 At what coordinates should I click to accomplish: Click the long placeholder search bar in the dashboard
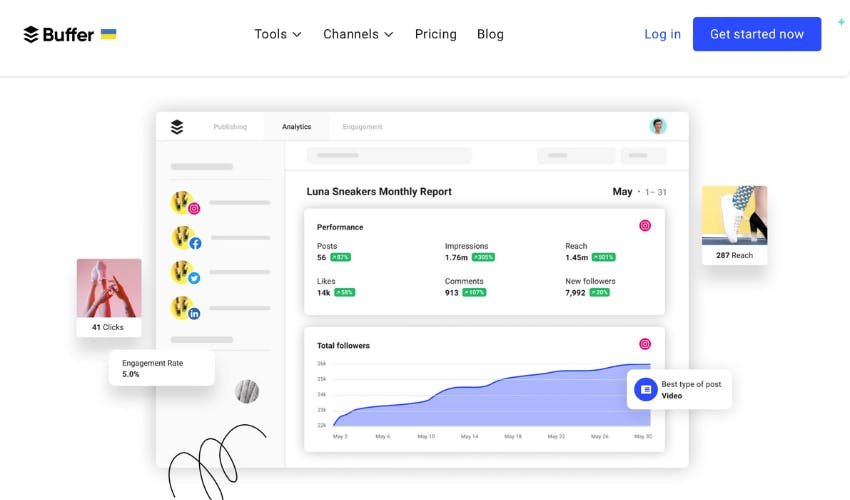[389, 156]
